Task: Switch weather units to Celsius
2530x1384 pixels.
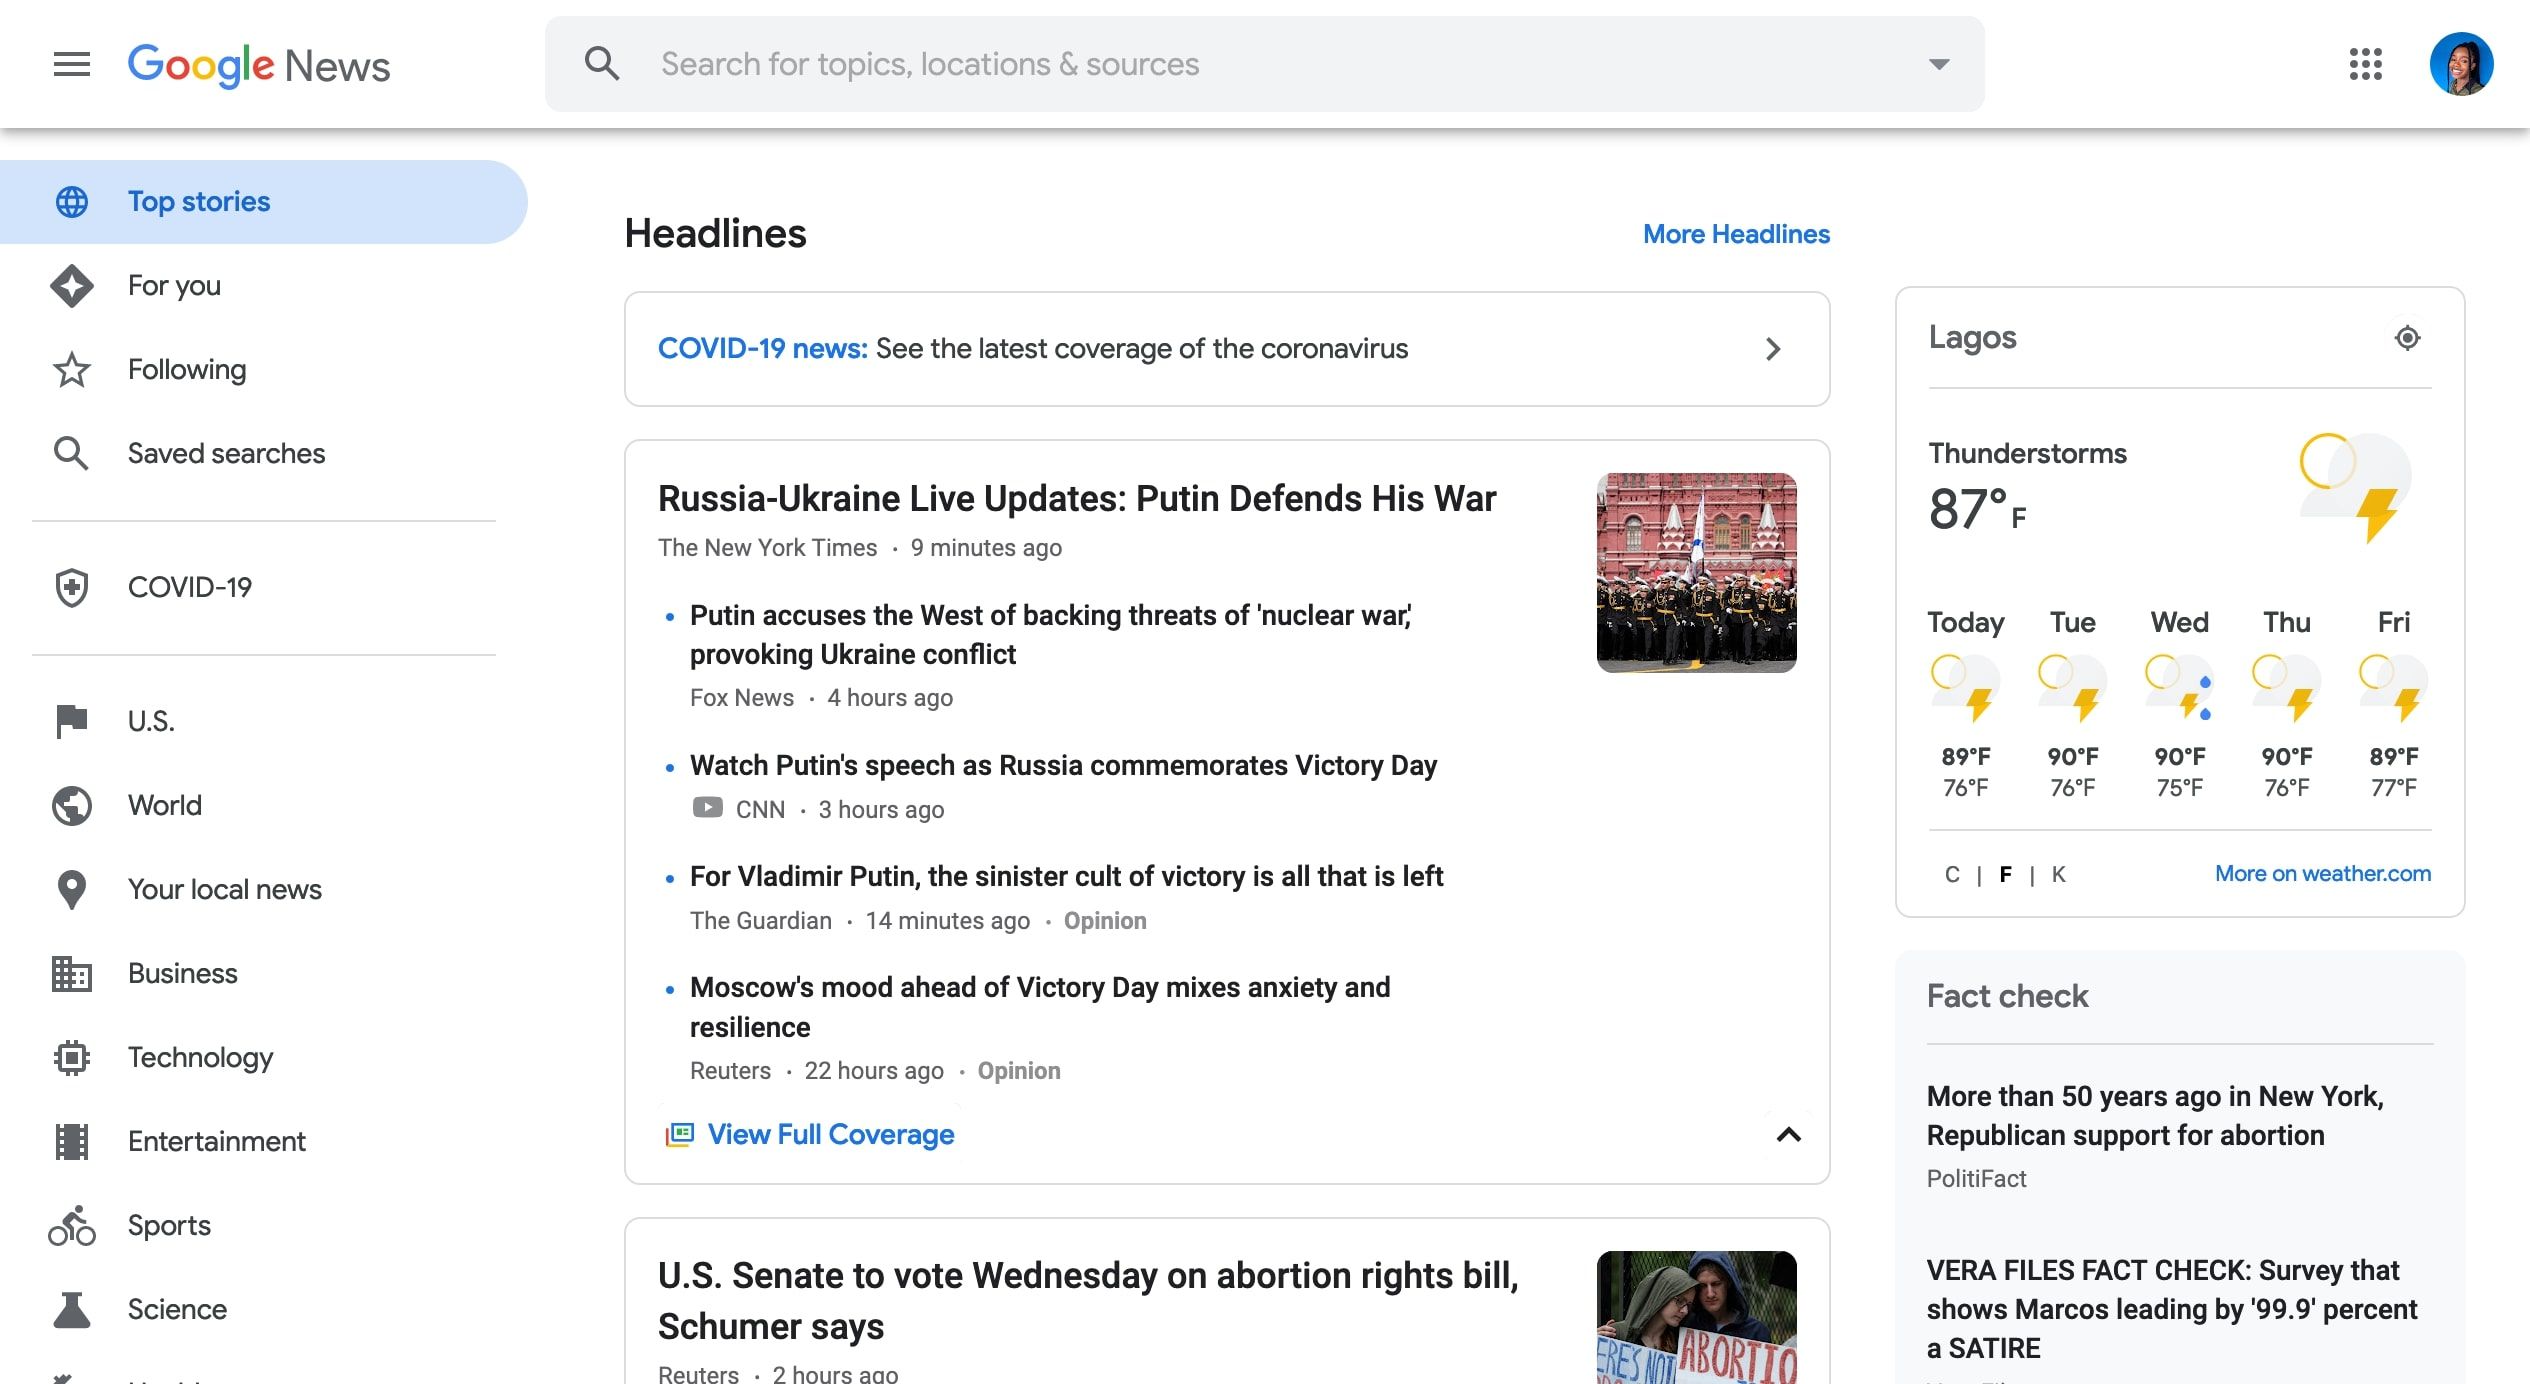Action: click(1951, 873)
